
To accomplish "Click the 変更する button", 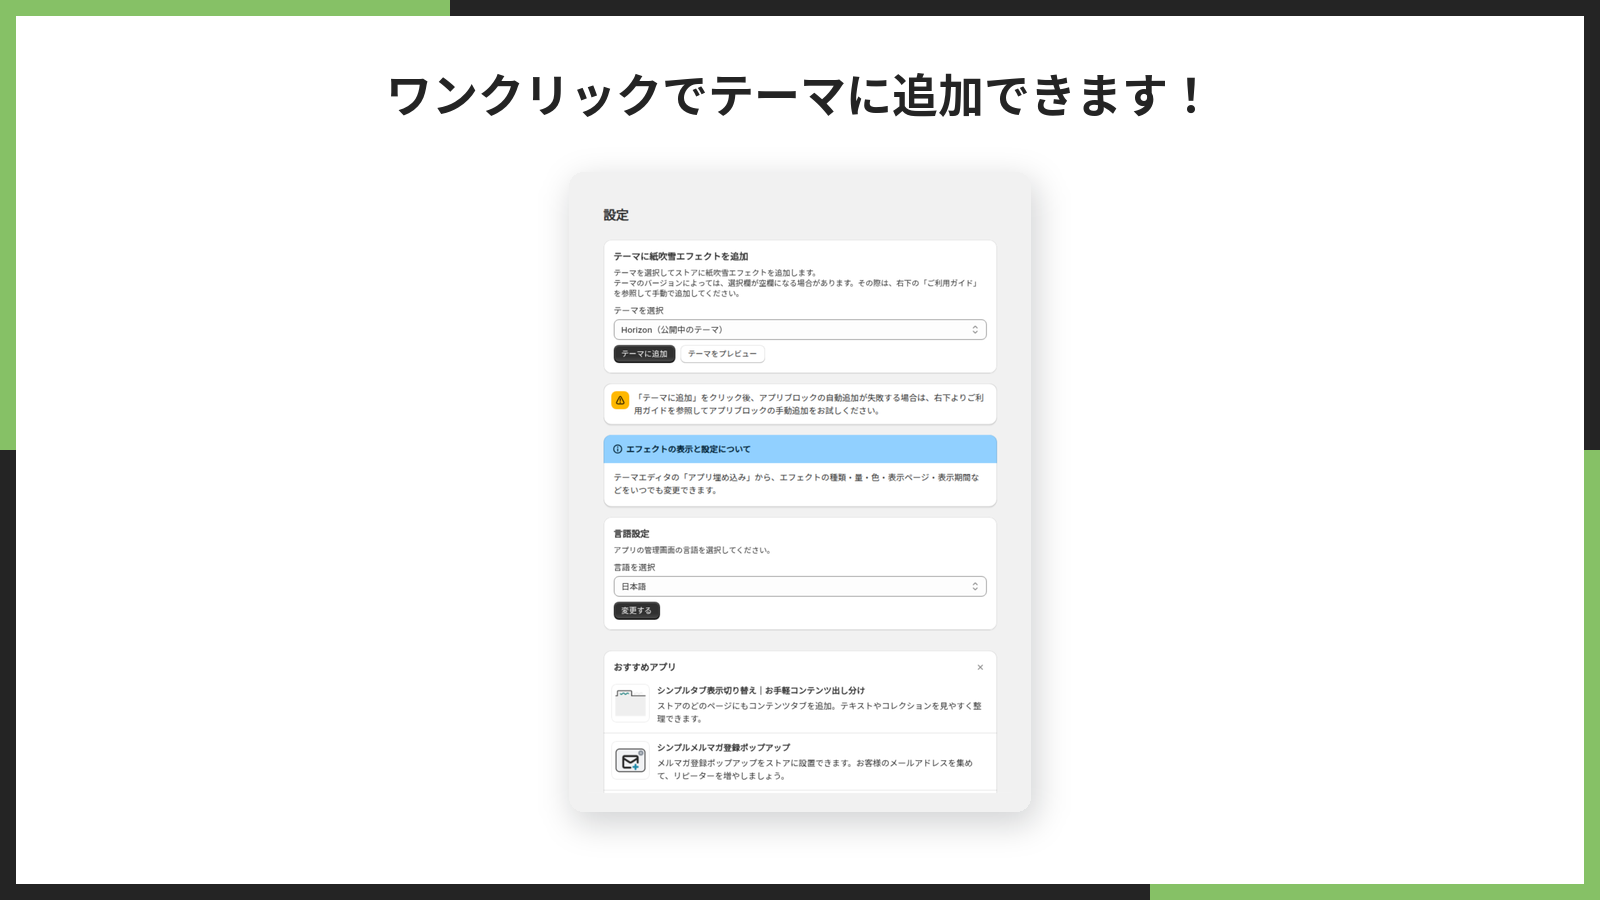I will pyautogui.click(x=636, y=611).
